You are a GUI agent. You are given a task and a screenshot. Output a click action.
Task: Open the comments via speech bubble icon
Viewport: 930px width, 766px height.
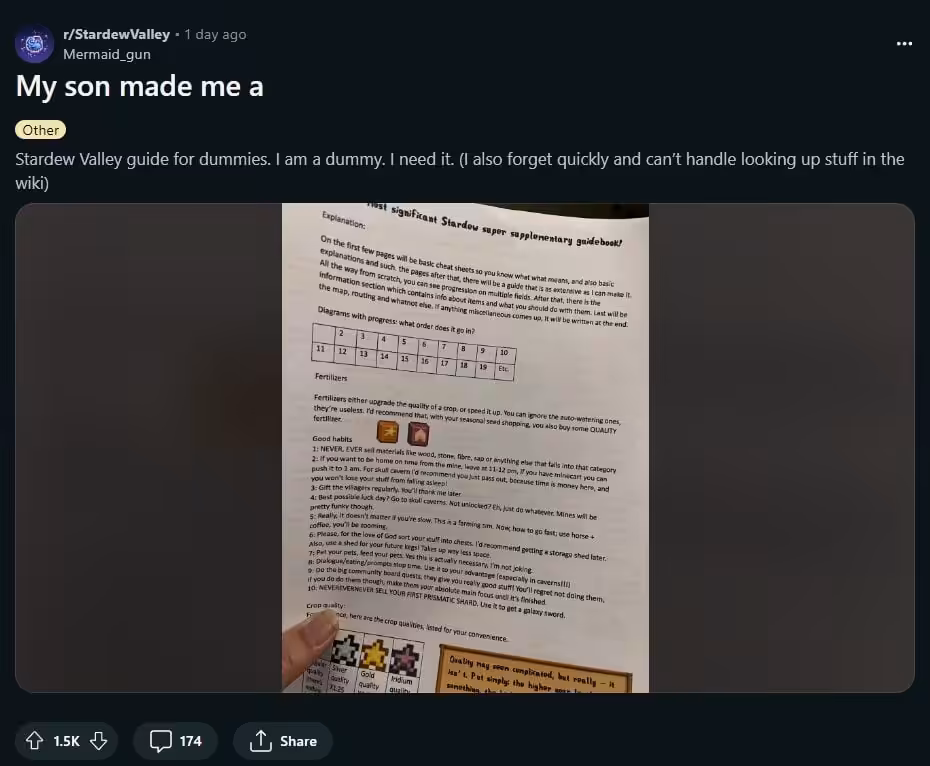(x=160, y=741)
